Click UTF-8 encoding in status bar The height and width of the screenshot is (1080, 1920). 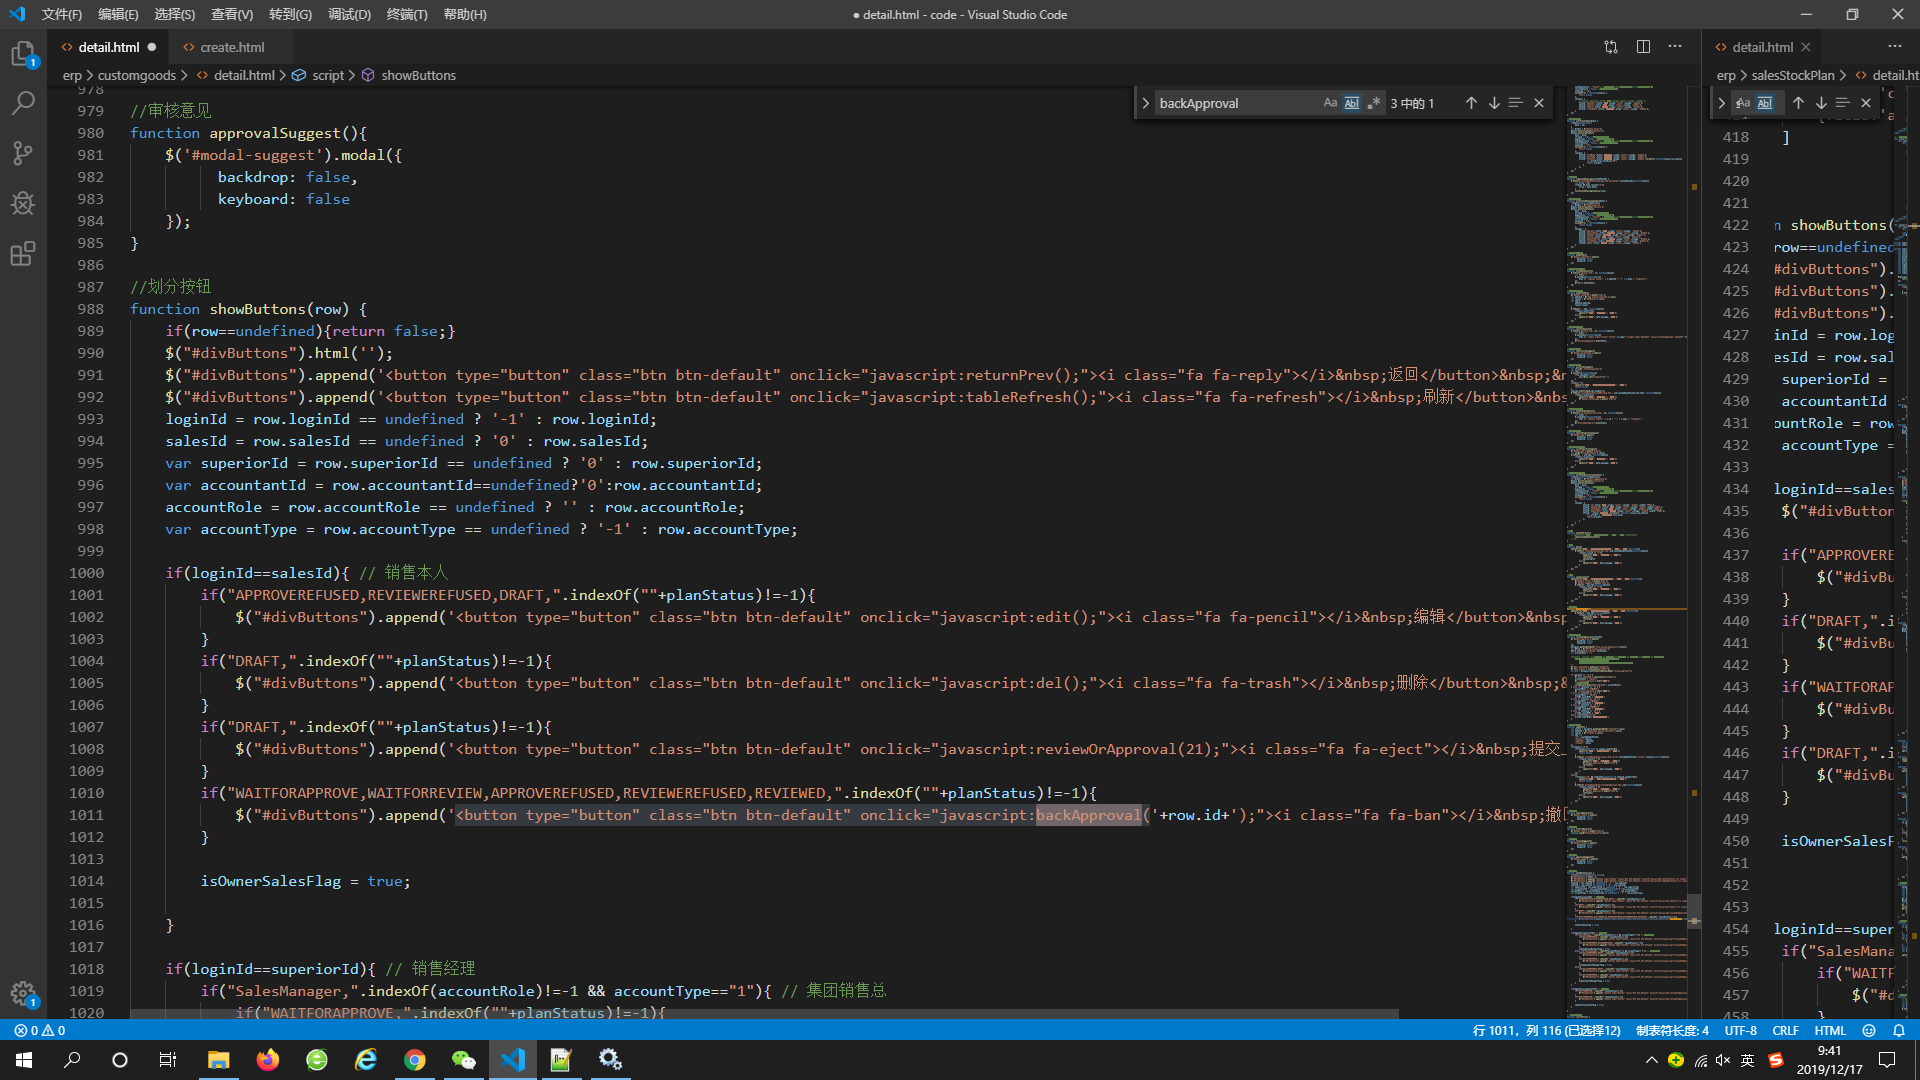tap(1740, 1030)
